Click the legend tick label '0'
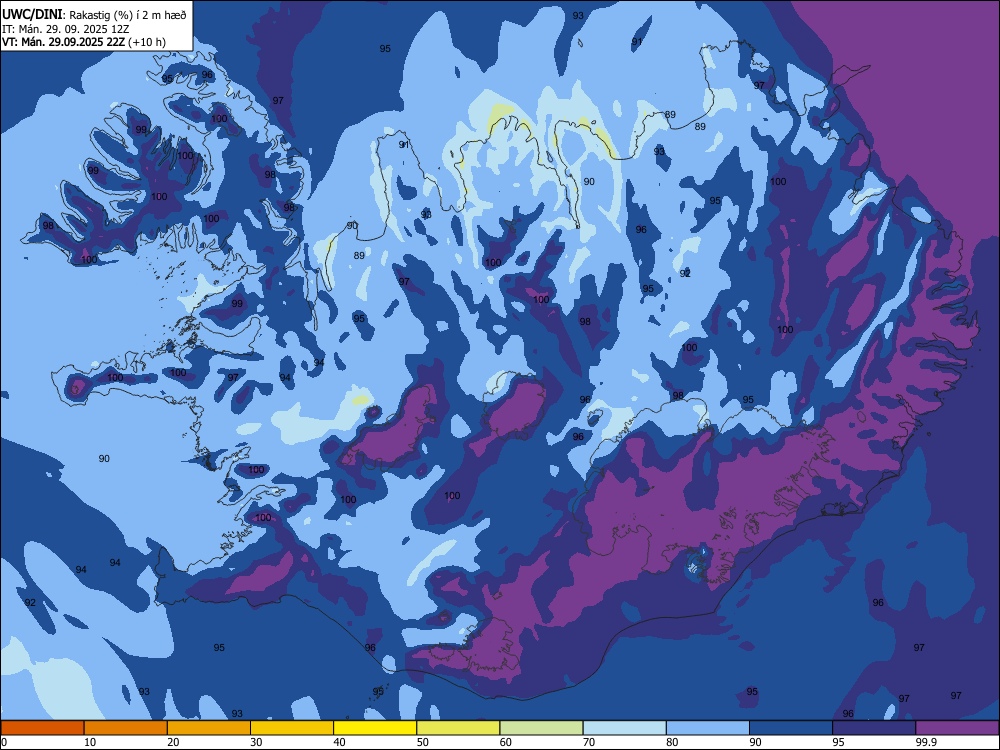The height and width of the screenshot is (750, 1000). coord(4,742)
